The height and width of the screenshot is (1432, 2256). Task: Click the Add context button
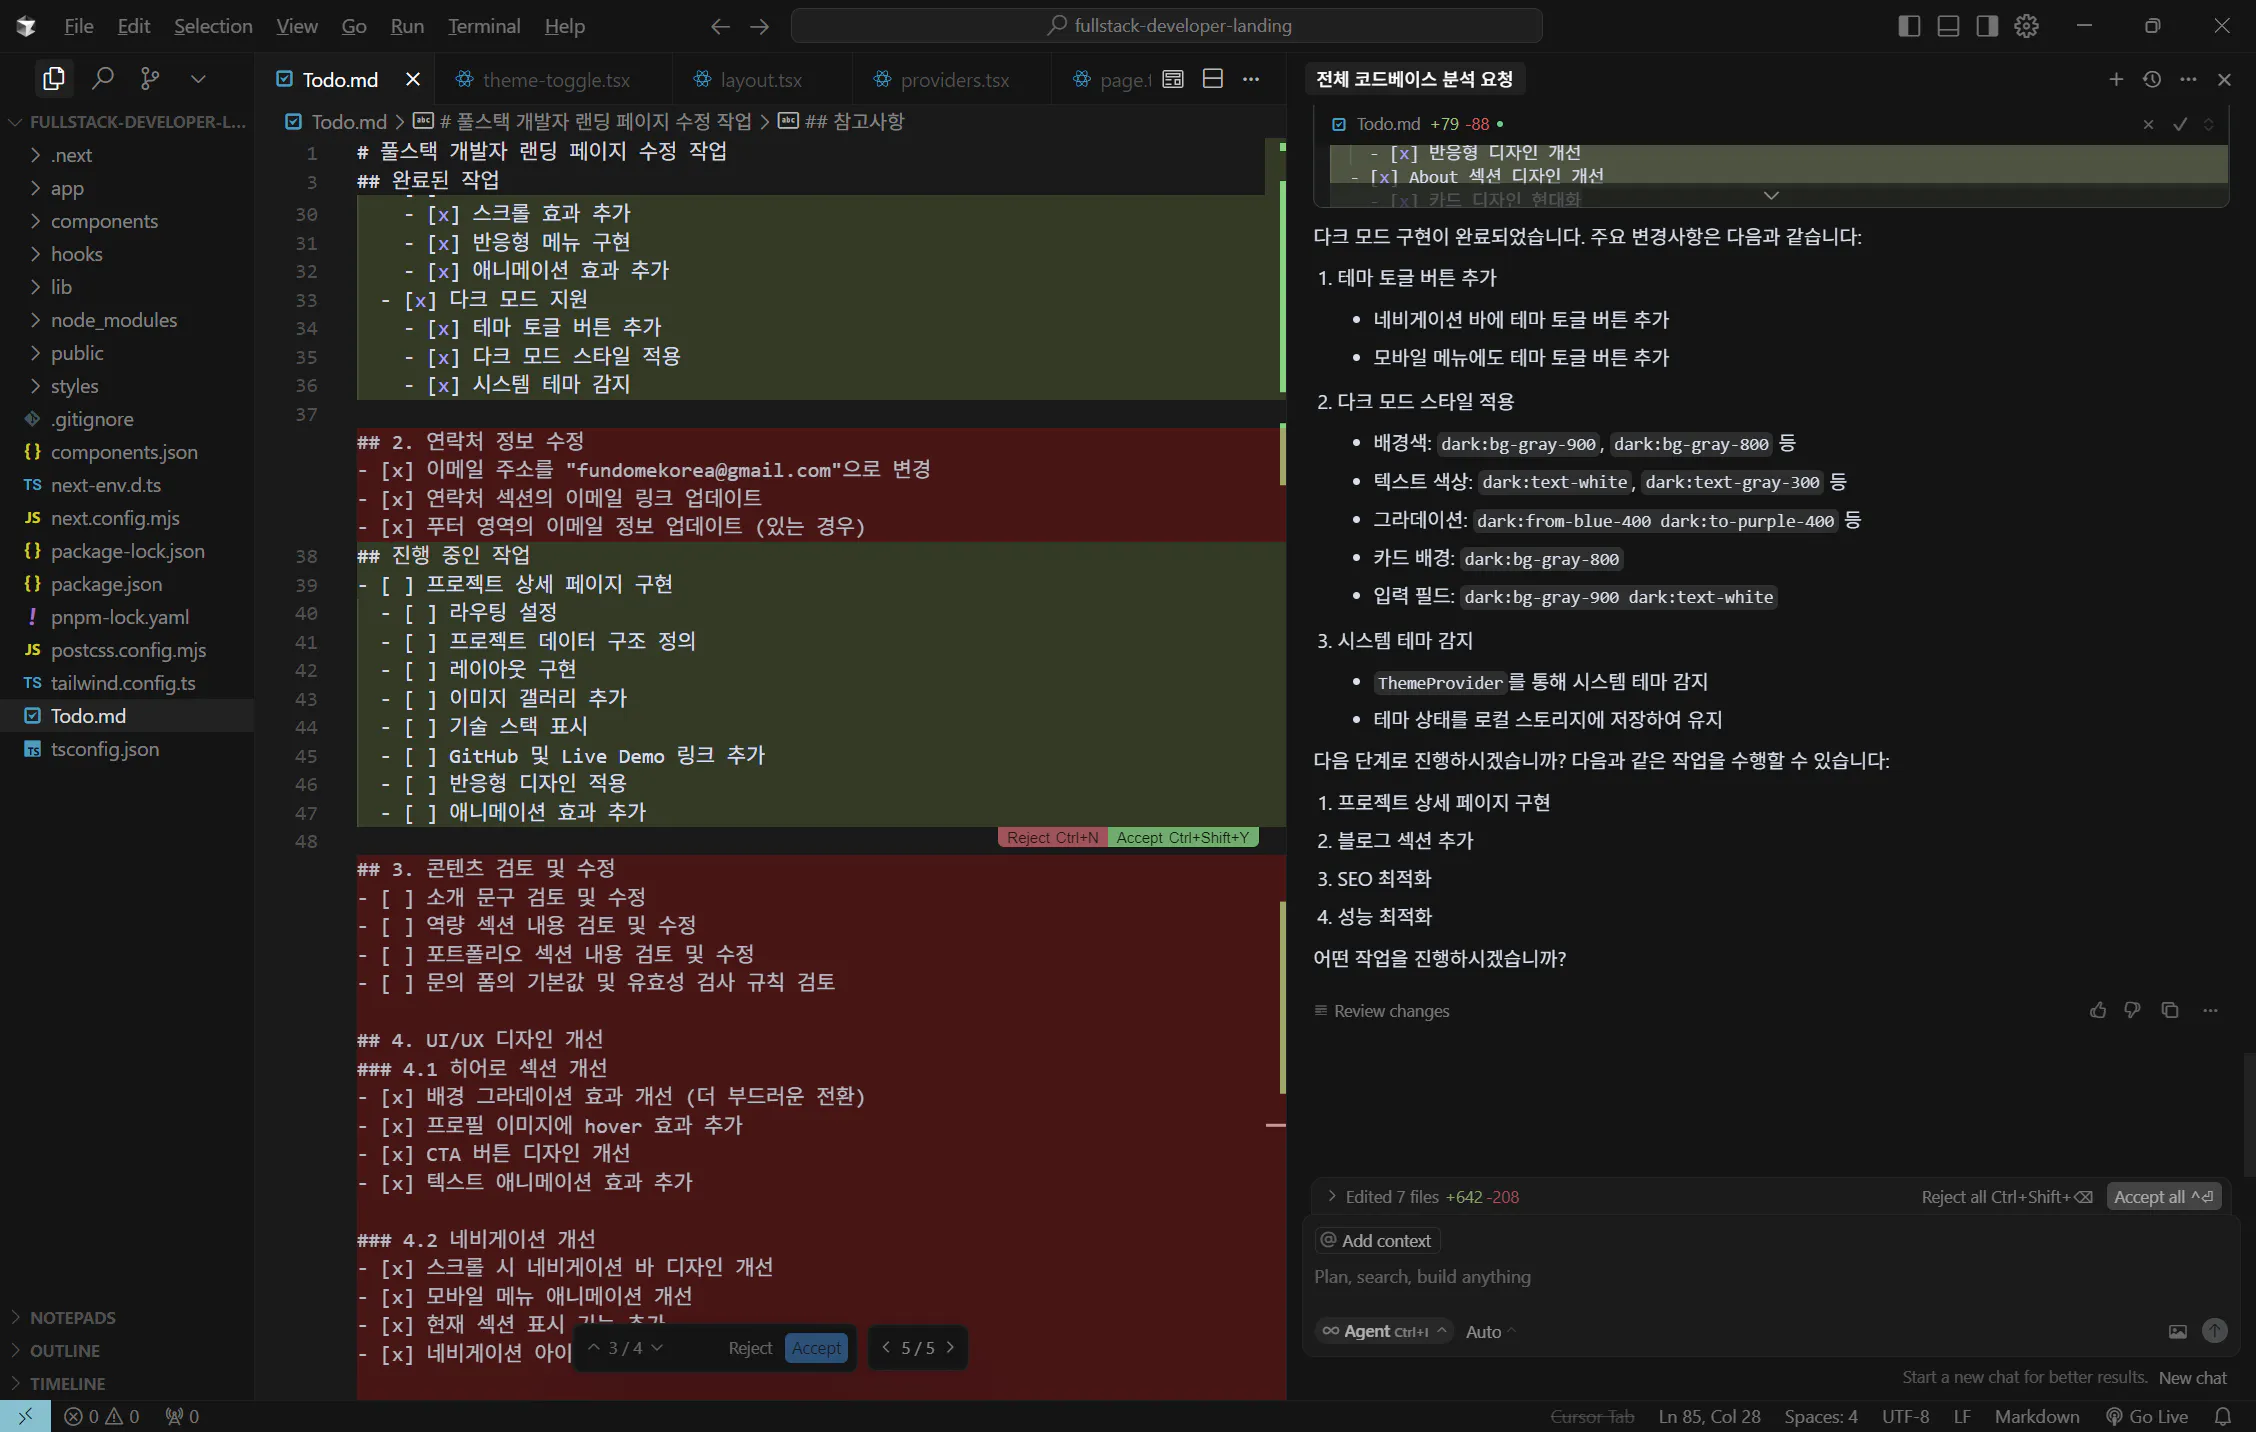tap(1377, 1241)
